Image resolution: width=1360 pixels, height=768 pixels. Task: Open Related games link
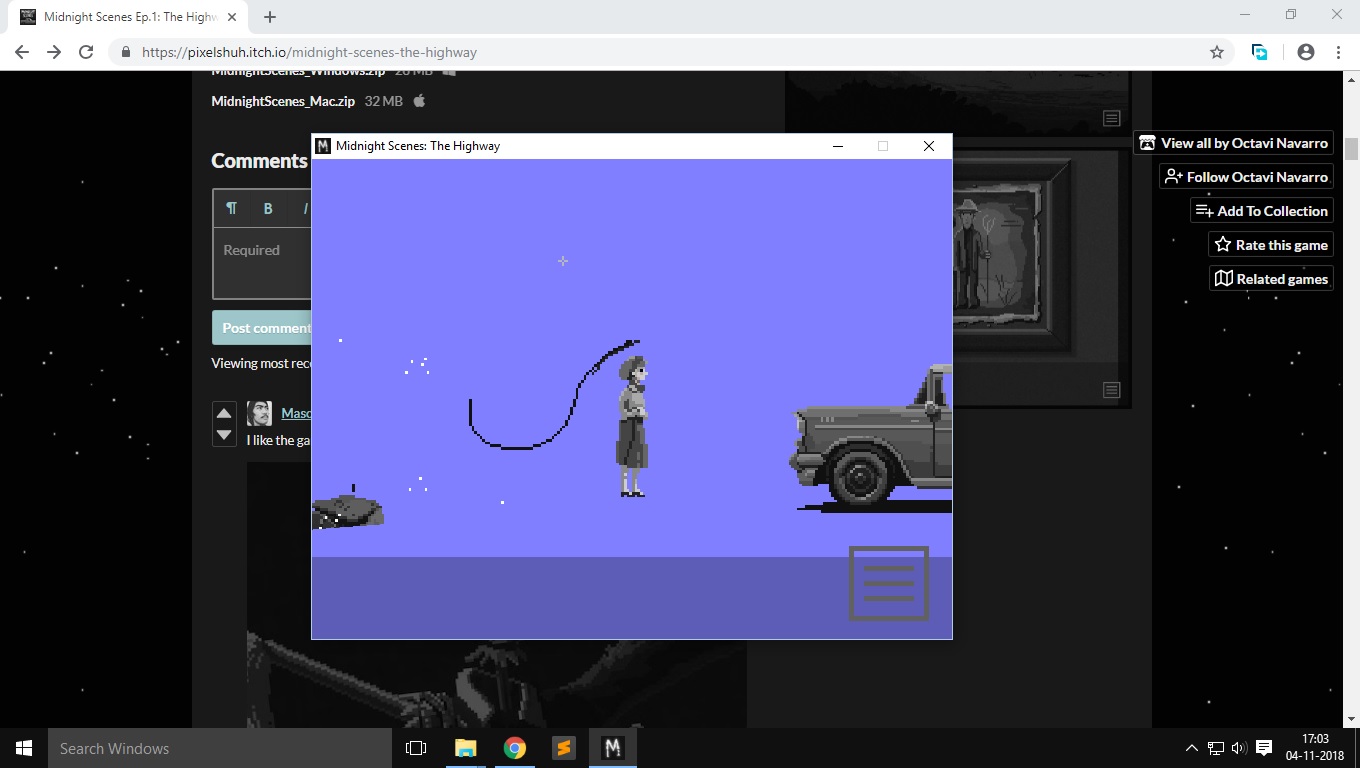click(1271, 279)
